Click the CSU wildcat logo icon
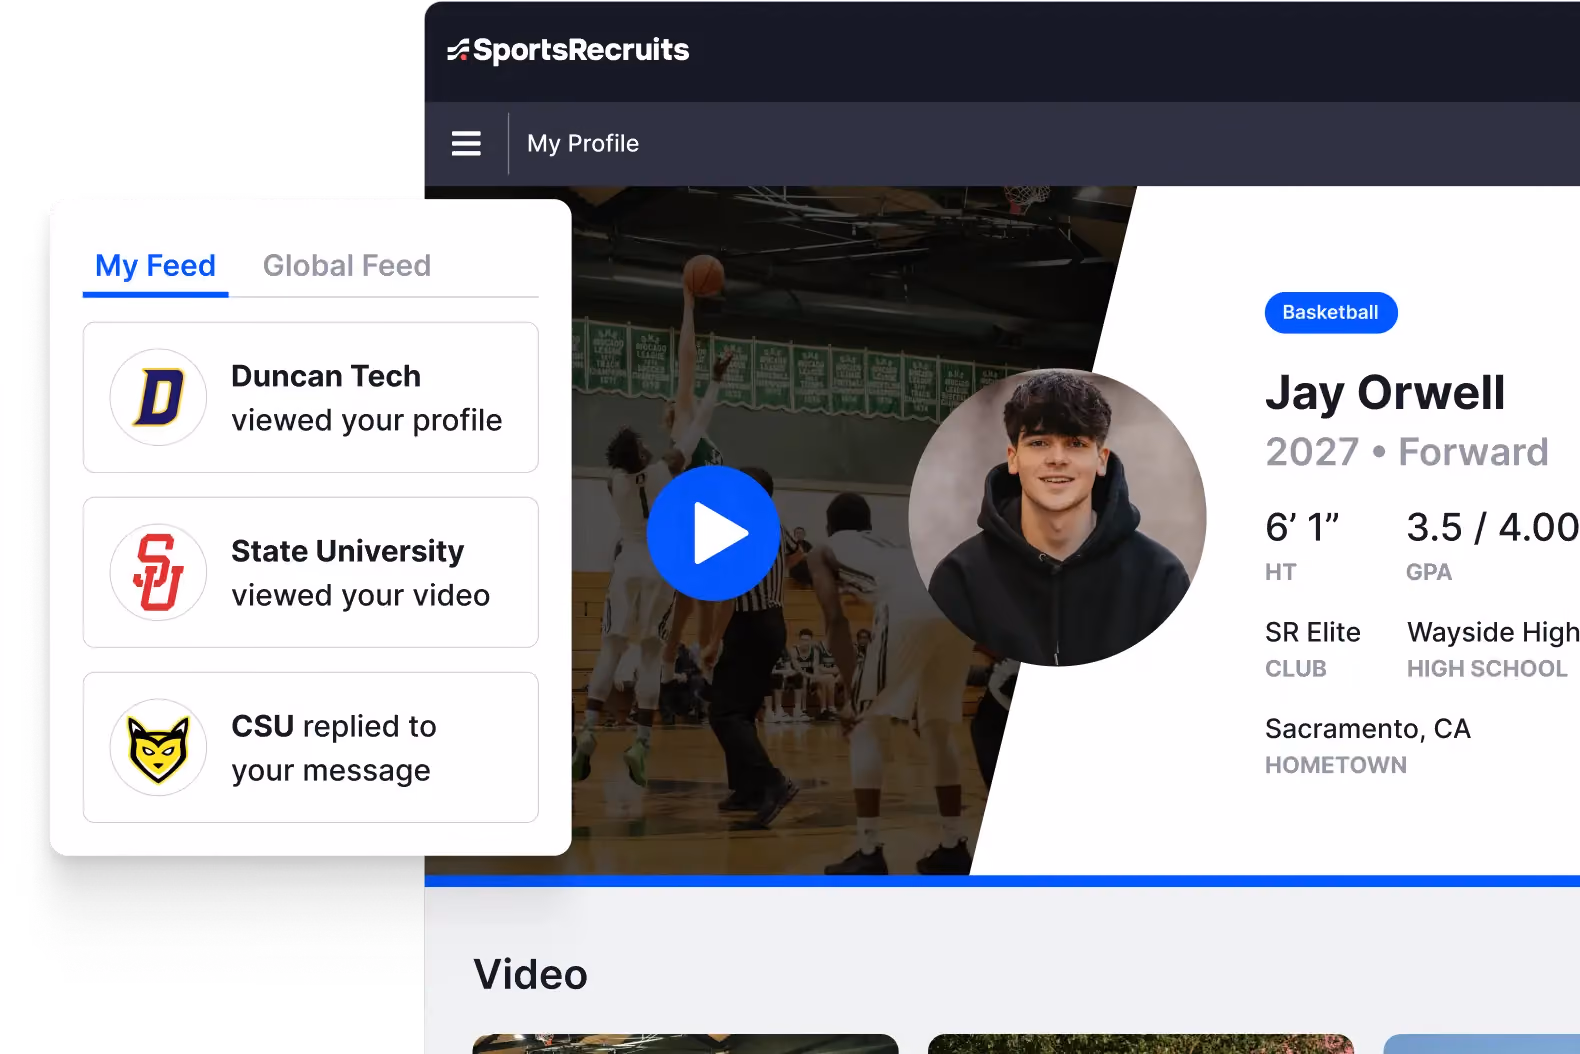This screenshot has width=1580, height=1054. (158, 747)
